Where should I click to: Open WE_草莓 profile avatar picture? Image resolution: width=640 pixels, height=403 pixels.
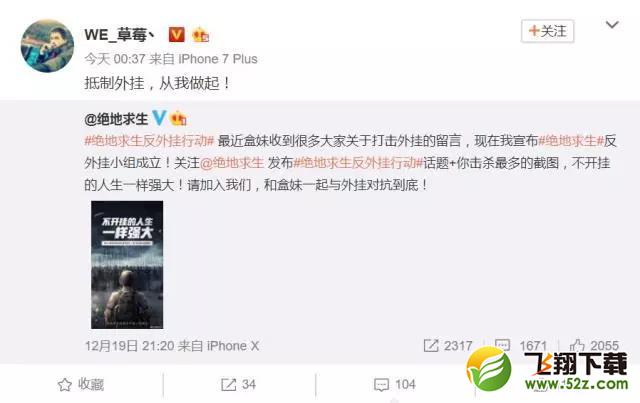[47, 46]
